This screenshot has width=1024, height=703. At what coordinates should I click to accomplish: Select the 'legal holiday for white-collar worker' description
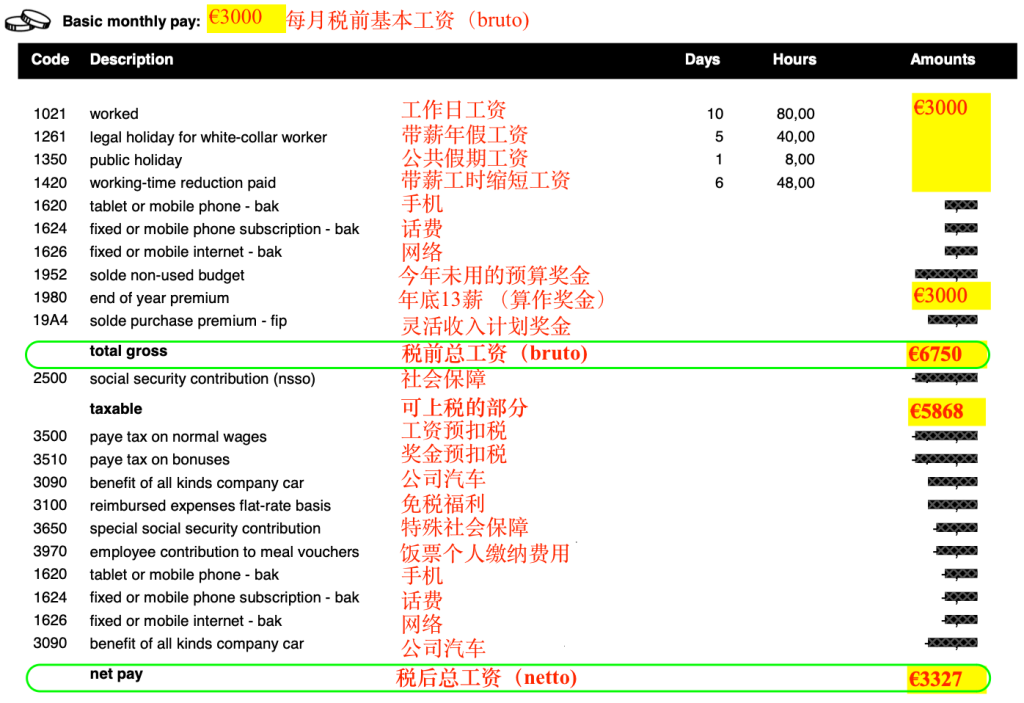(x=208, y=137)
